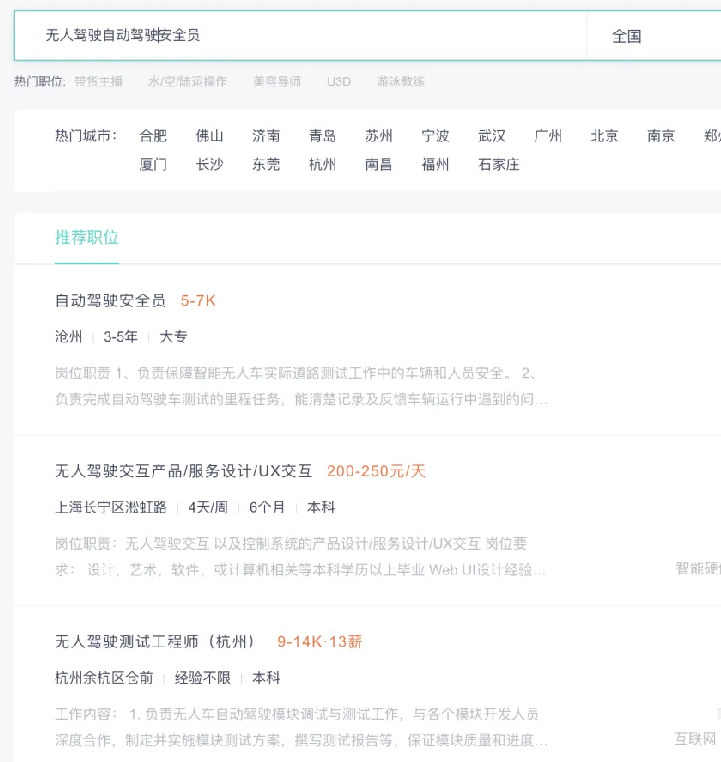Select the 美容导师 hot position

pos(277,81)
